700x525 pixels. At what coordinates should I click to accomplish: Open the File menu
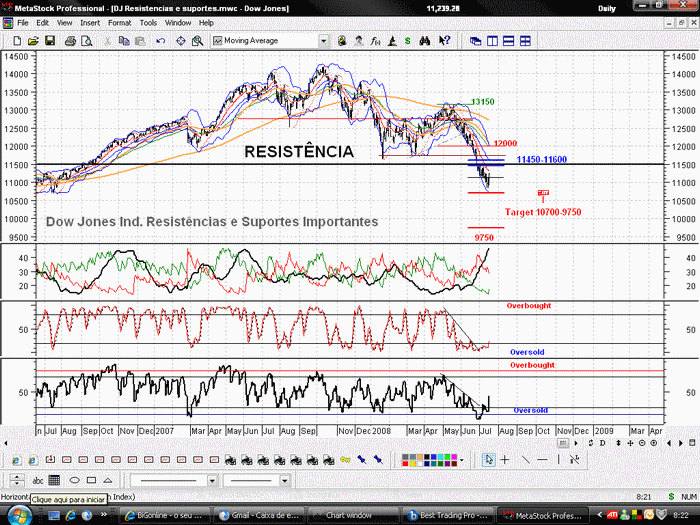point(23,23)
